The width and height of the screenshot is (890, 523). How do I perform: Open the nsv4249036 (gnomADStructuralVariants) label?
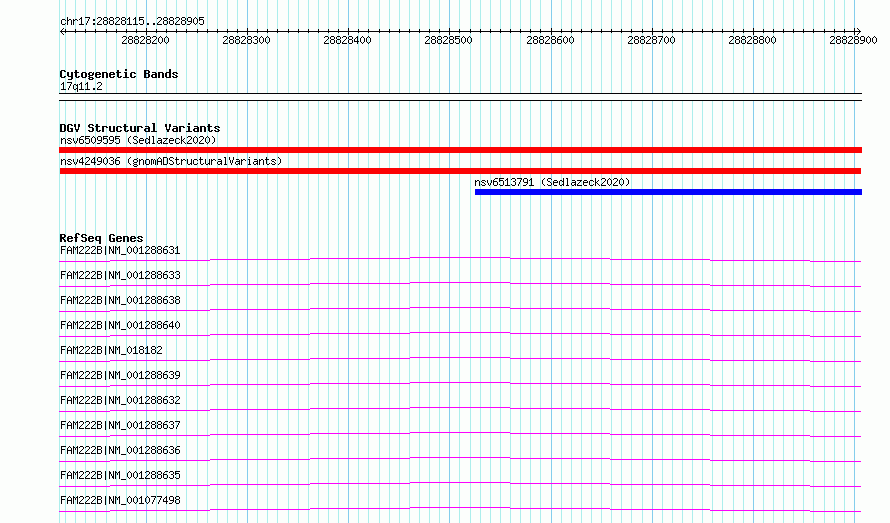(171, 161)
